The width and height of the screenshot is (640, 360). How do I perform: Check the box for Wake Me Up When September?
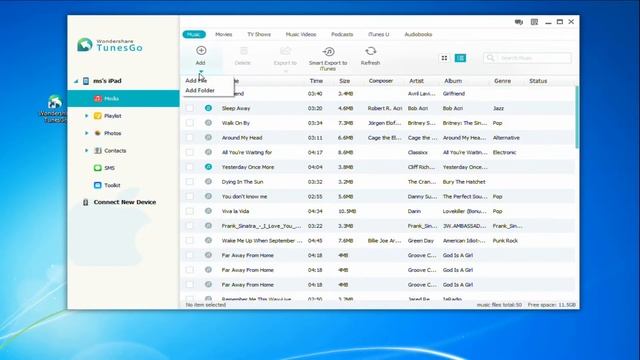[x=189, y=240]
